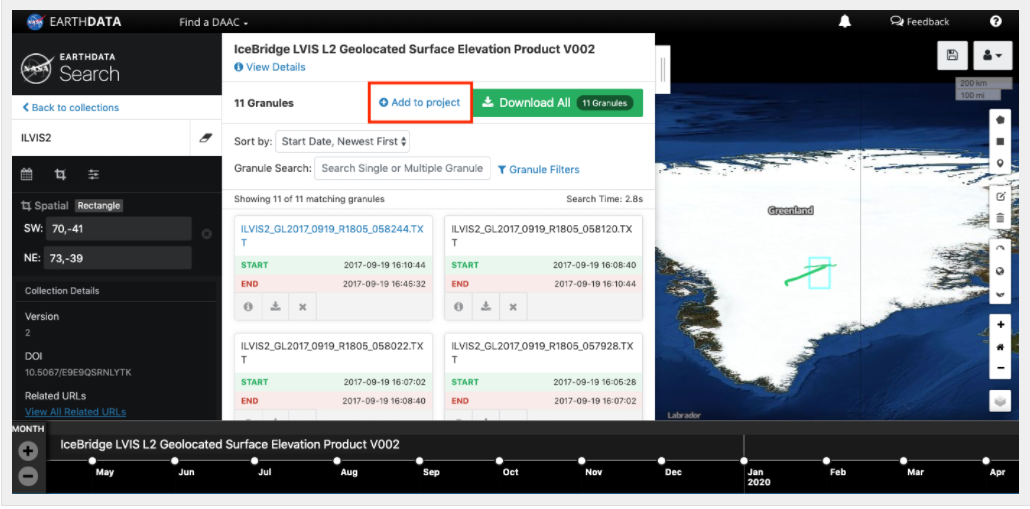Click the panel collapse handle beside title
Image resolution: width=1030 pixels, height=509 pixels.
pos(662,70)
